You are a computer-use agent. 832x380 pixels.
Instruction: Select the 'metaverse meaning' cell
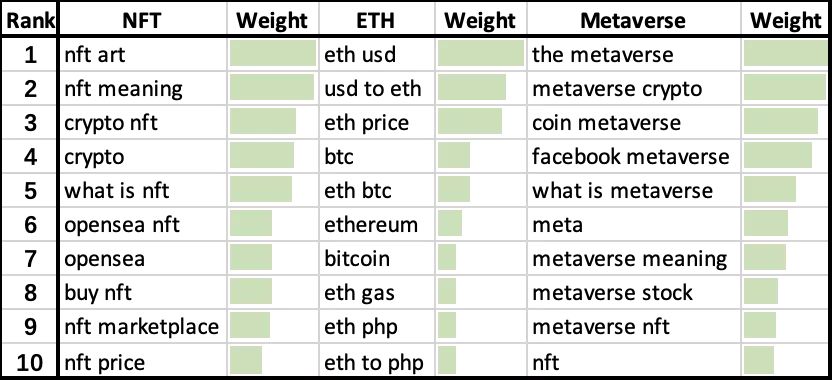634,258
